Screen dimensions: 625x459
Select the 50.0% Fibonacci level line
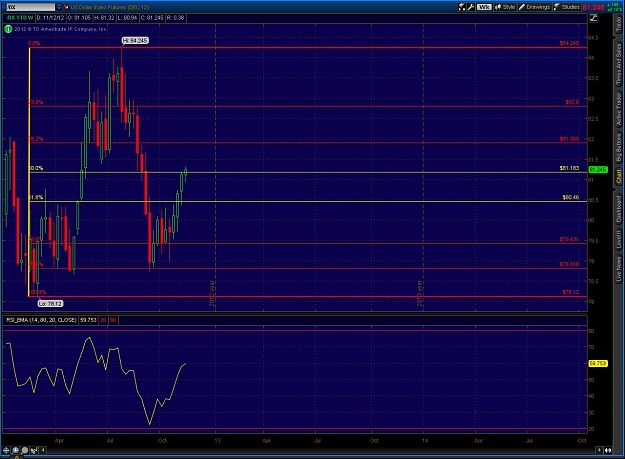pyautogui.click(x=308, y=173)
